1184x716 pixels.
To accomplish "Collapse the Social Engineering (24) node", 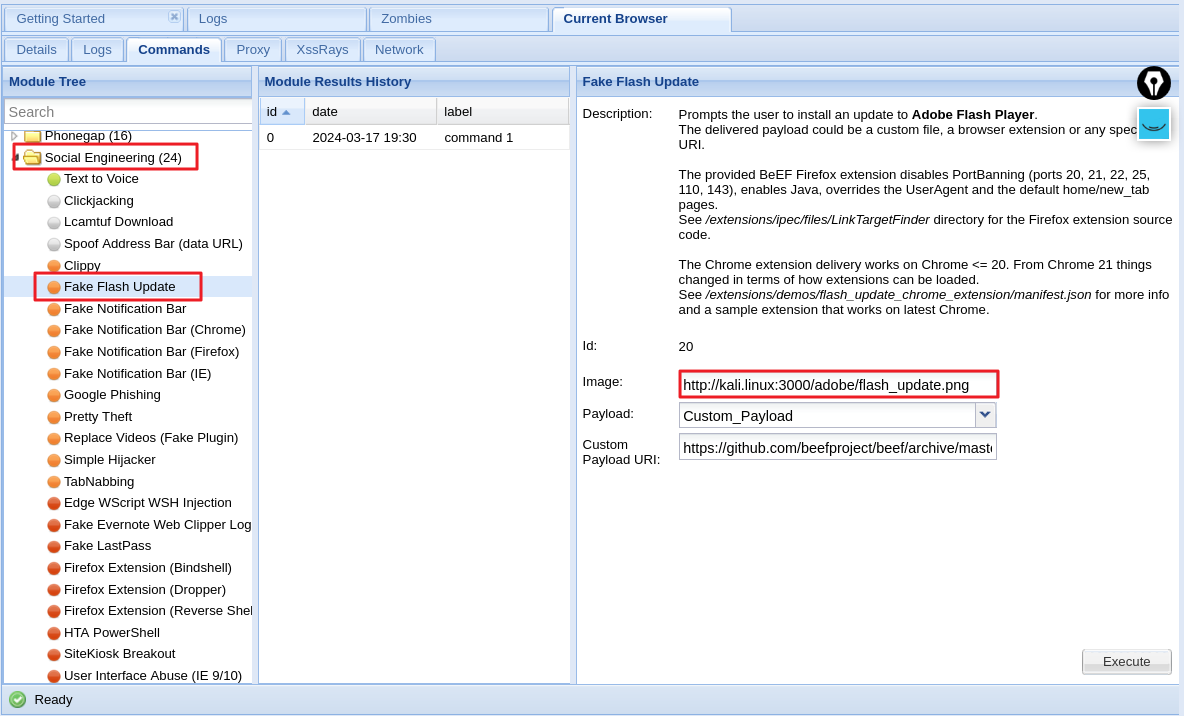I will click(15, 158).
